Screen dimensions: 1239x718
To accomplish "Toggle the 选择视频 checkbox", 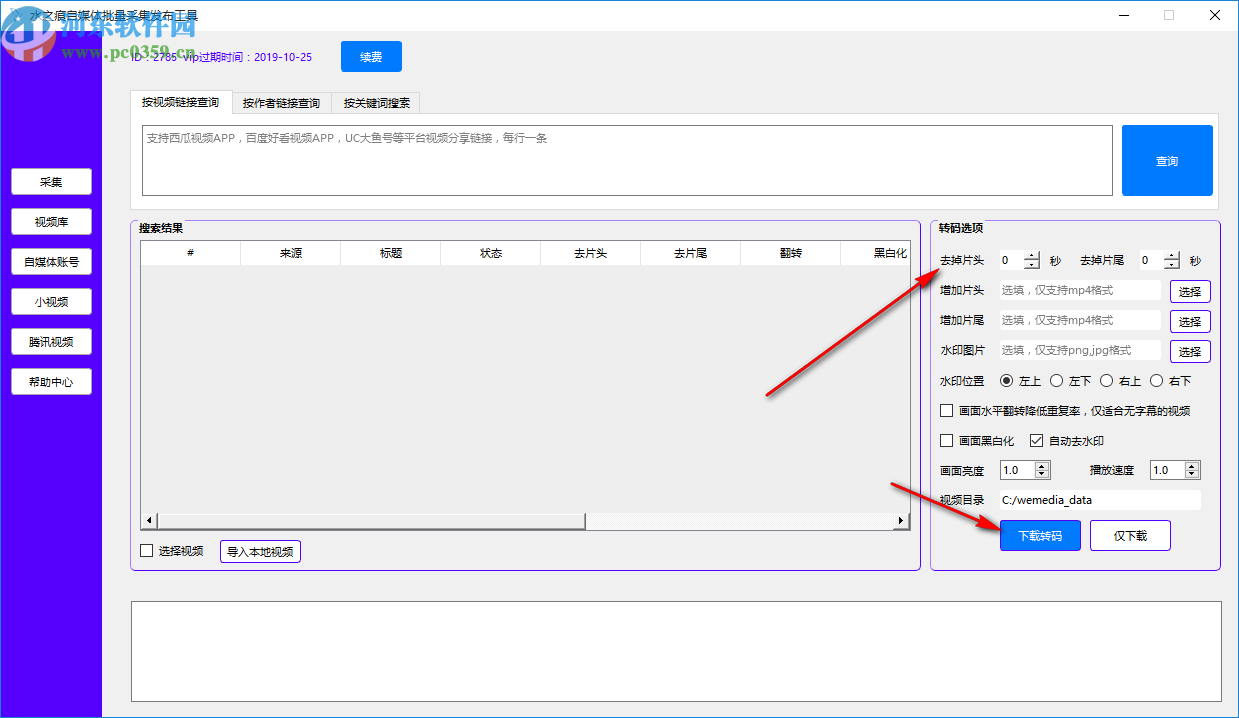I will tap(147, 550).
